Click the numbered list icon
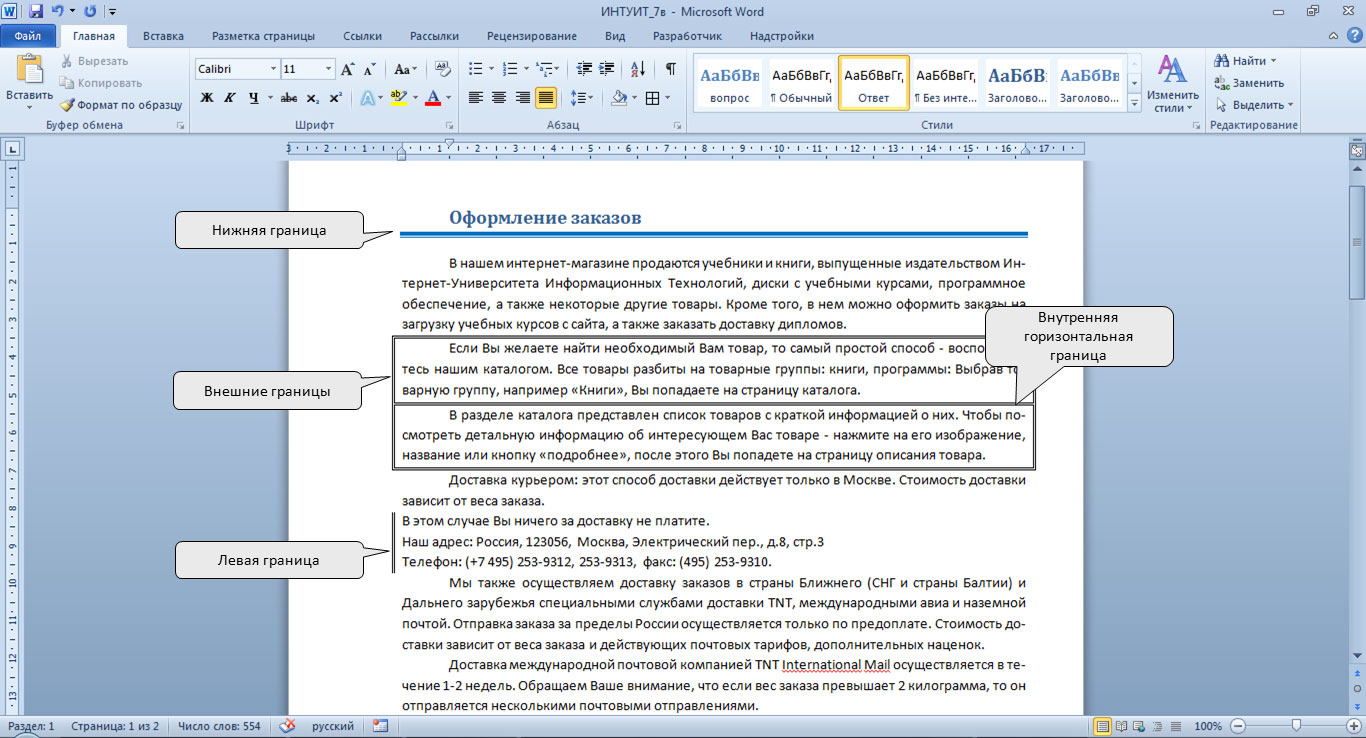Image resolution: width=1366 pixels, height=738 pixels. pos(509,69)
